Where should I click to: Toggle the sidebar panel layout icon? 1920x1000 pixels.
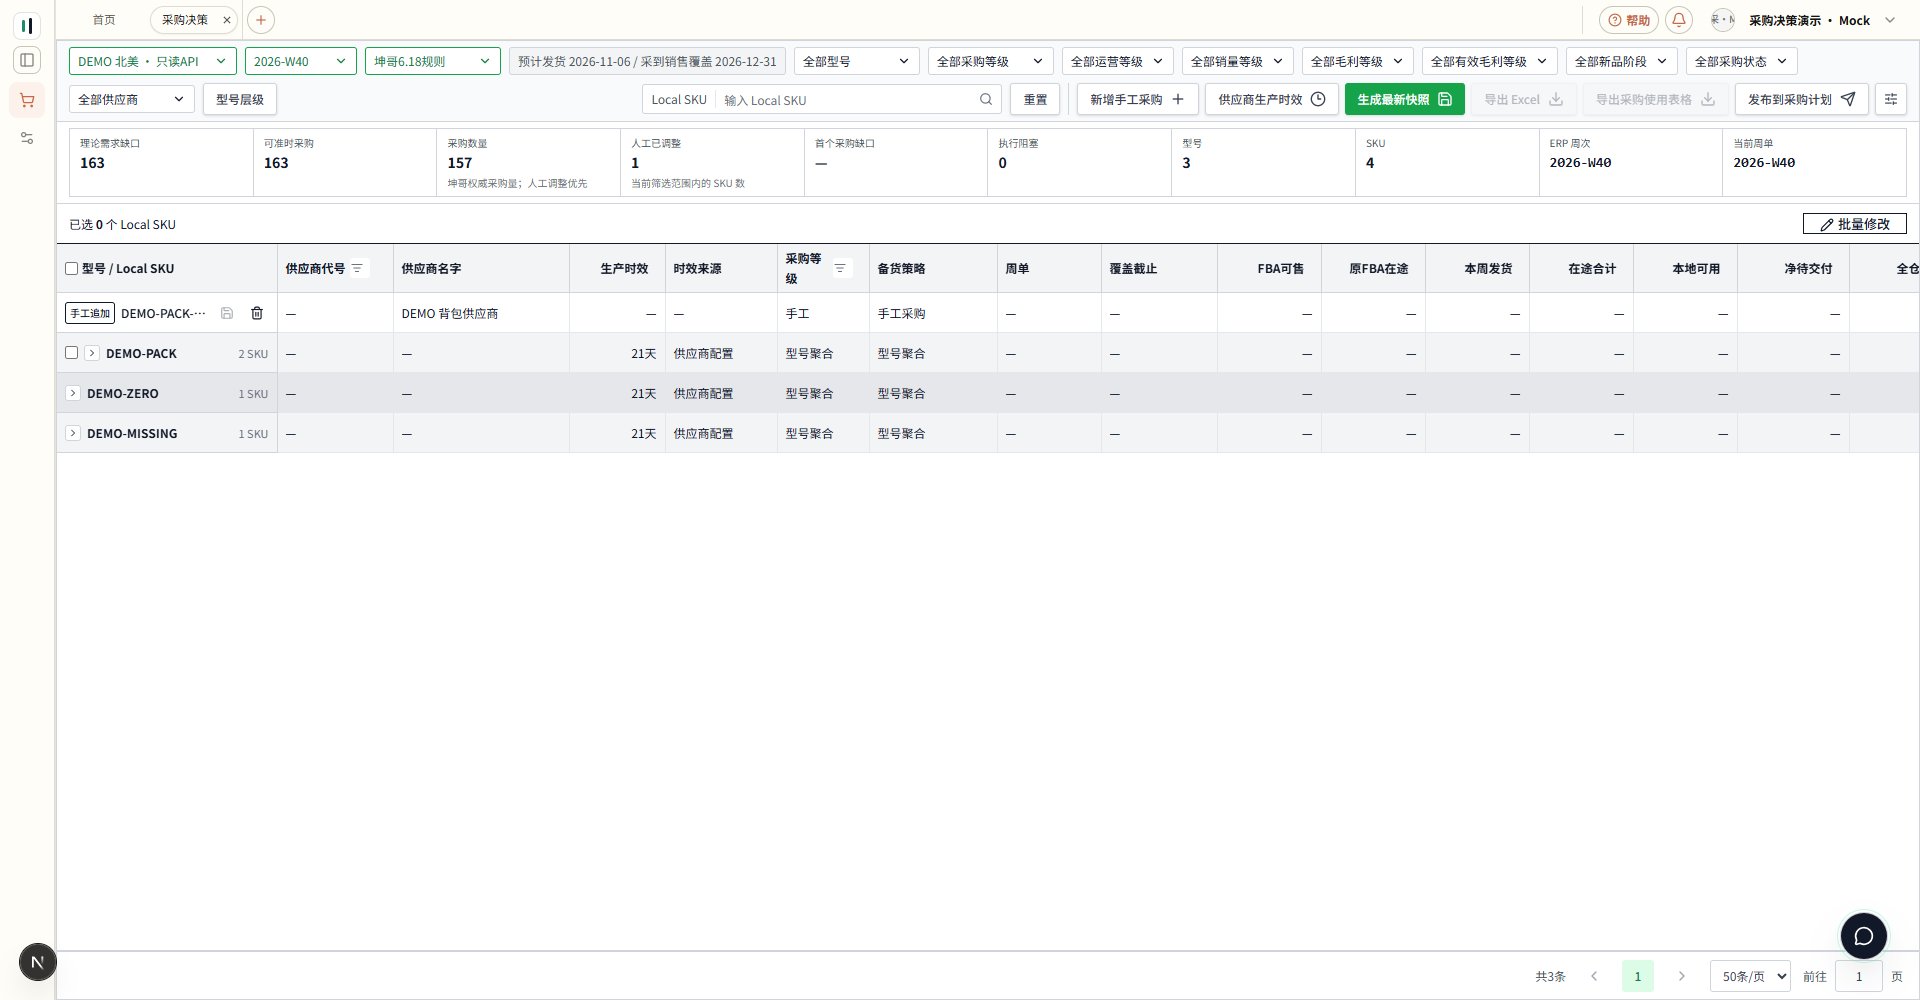pos(27,60)
